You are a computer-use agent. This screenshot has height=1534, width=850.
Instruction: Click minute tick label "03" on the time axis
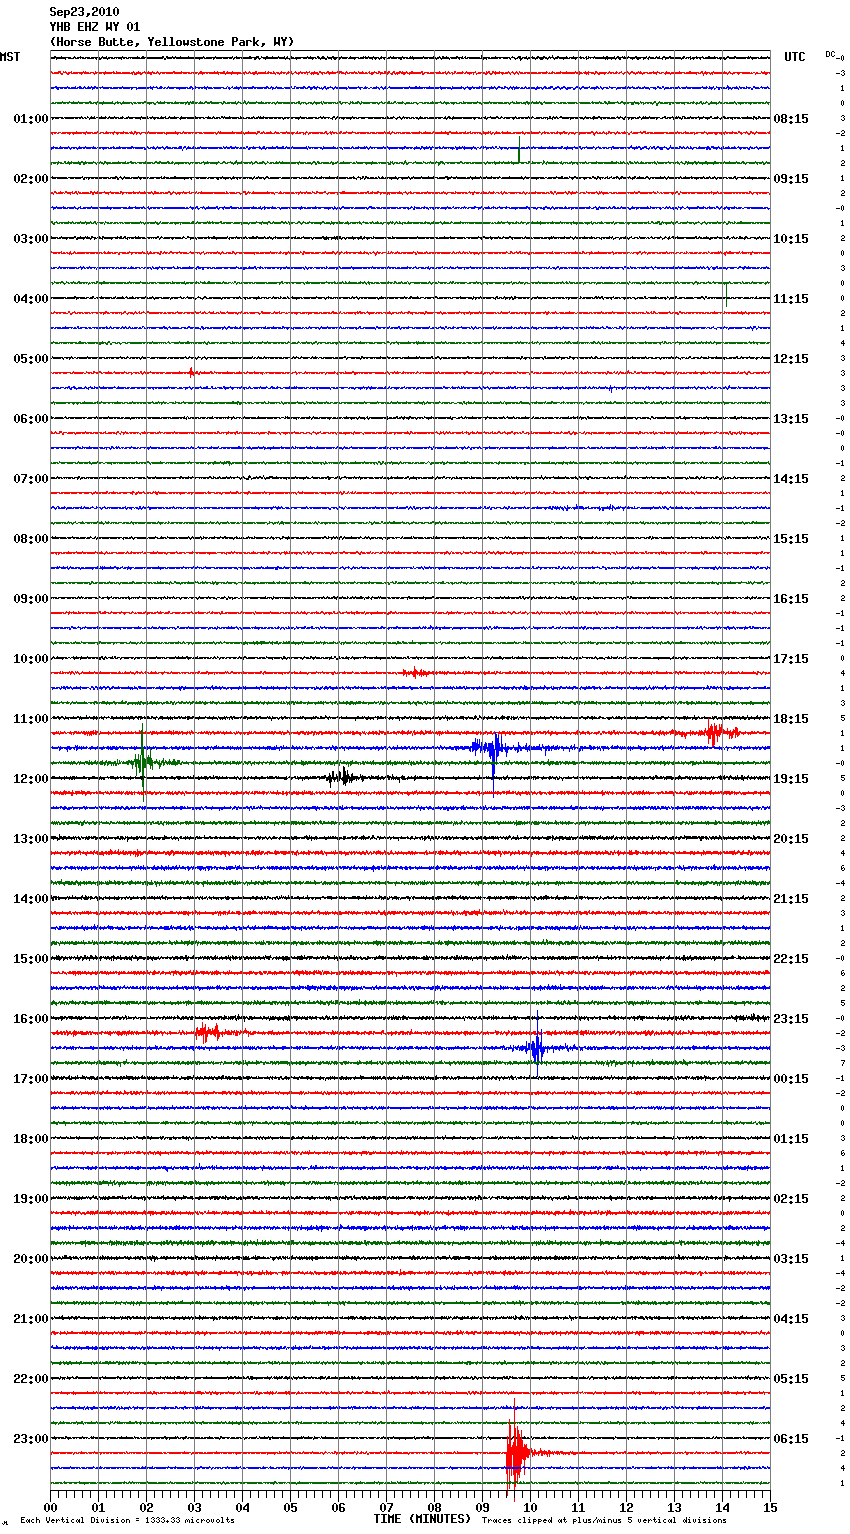(194, 1507)
